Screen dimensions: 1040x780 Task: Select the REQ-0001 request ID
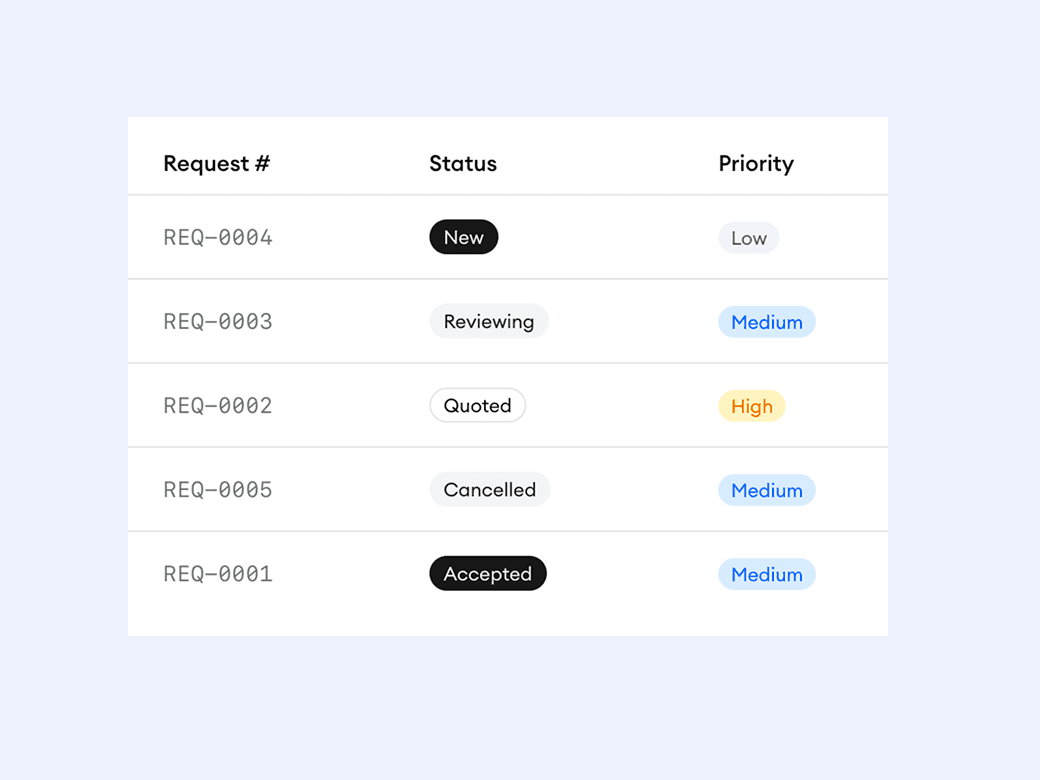point(218,574)
